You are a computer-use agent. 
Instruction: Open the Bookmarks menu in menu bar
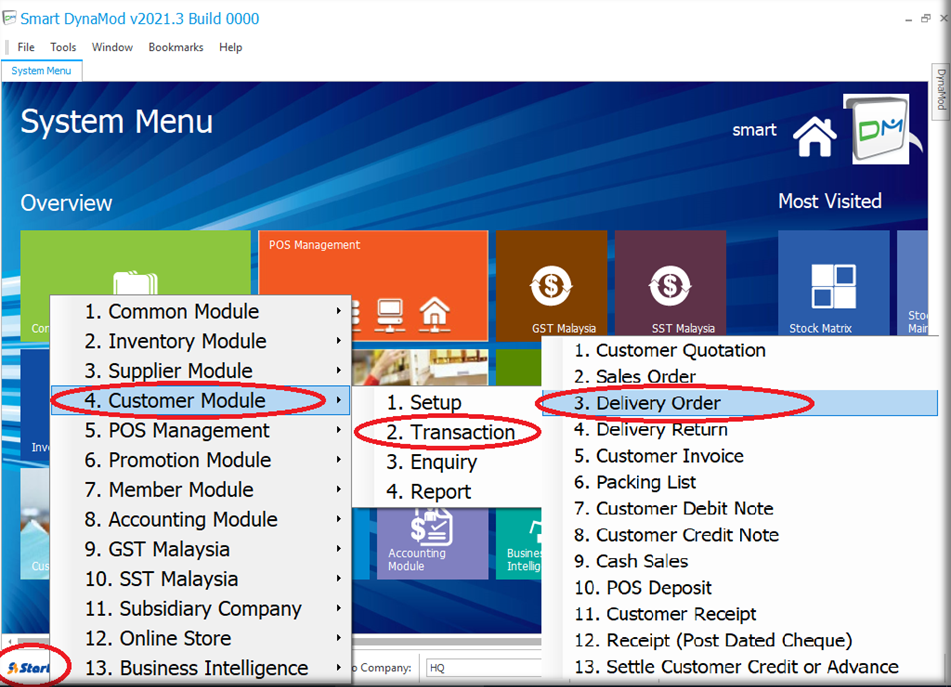click(176, 47)
